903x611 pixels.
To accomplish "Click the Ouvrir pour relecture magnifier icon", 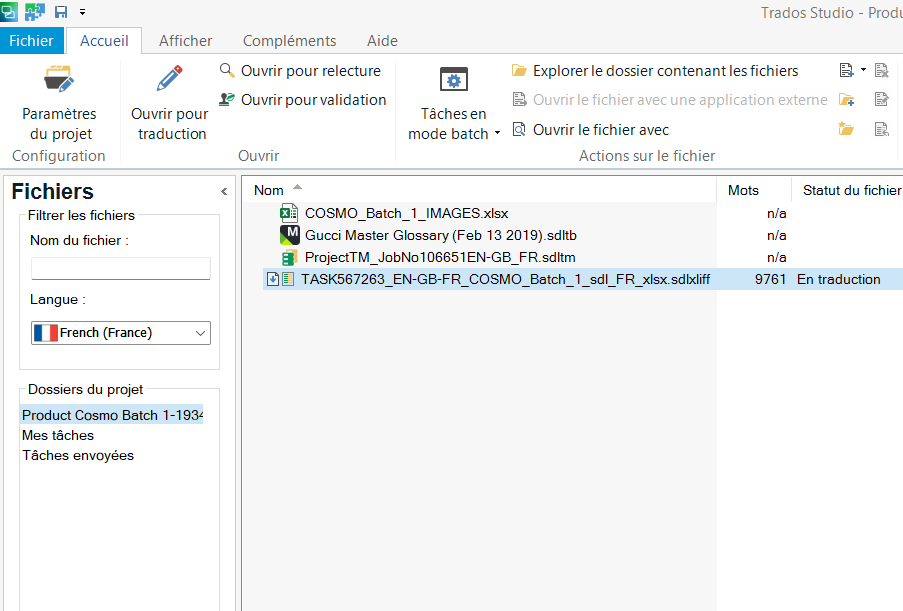I will pos(227,70).
